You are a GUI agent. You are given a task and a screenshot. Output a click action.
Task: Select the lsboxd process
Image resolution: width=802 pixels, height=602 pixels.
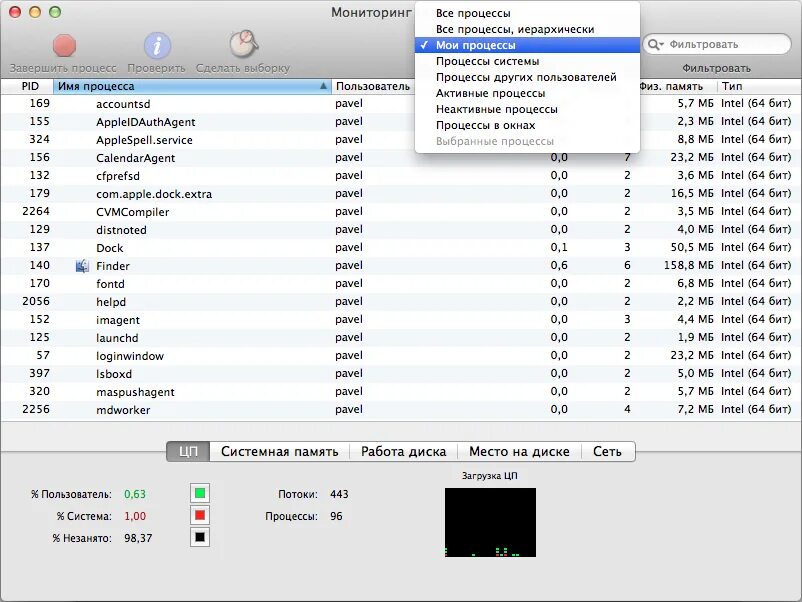point(401,374)
